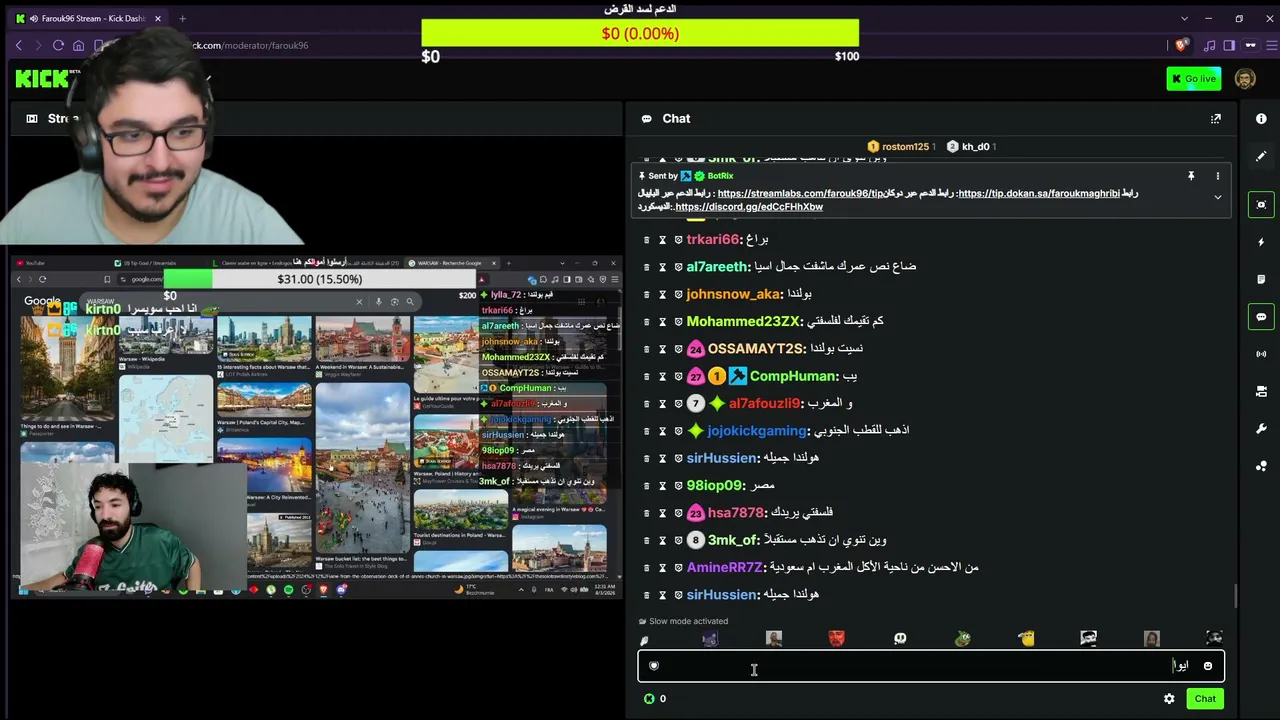Screen dimensions: 1280x720
Task: Ban user AmineRR7Z with shield icon
Action: pyautogui.click(x=678, y=568)
